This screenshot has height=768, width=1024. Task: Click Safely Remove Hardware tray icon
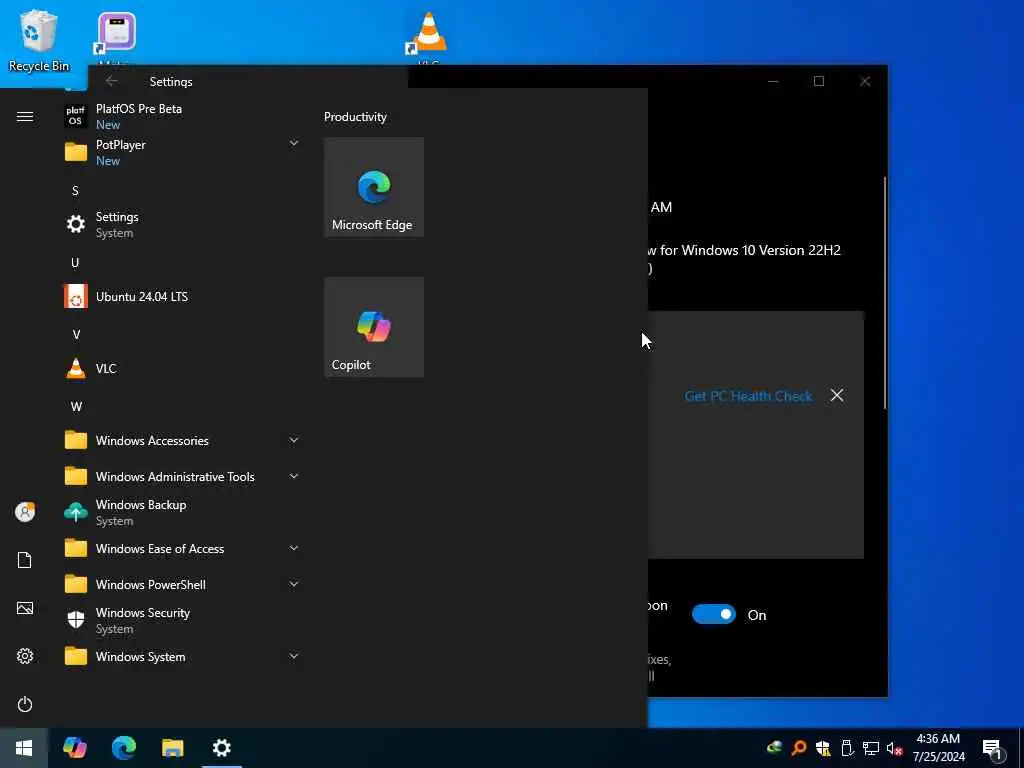[x=847, y=748]
